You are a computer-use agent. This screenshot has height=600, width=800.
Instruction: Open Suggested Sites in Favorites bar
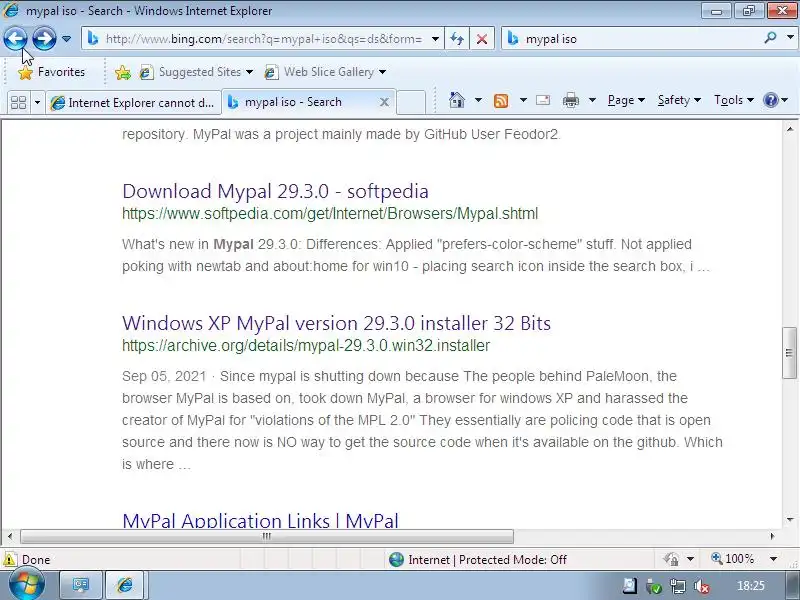click(x=196, y=72)
